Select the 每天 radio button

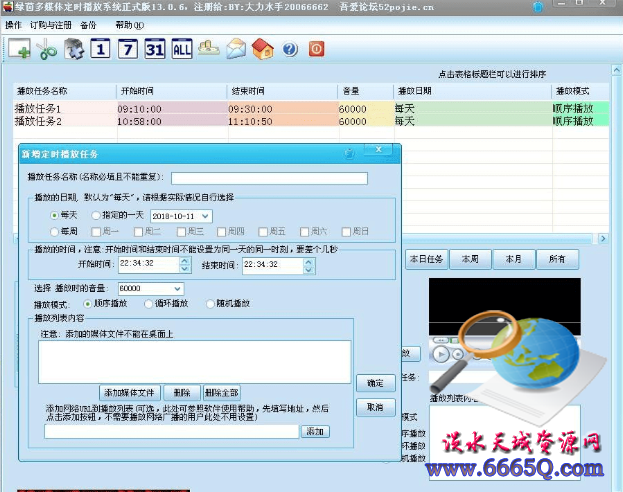(x=54, y=215)
